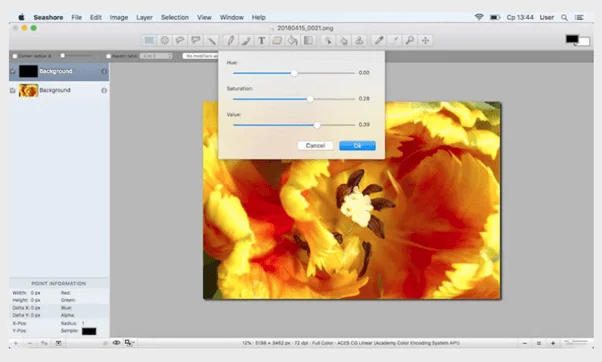Select the Zoom magnifier tool

[x=410, y=40]
